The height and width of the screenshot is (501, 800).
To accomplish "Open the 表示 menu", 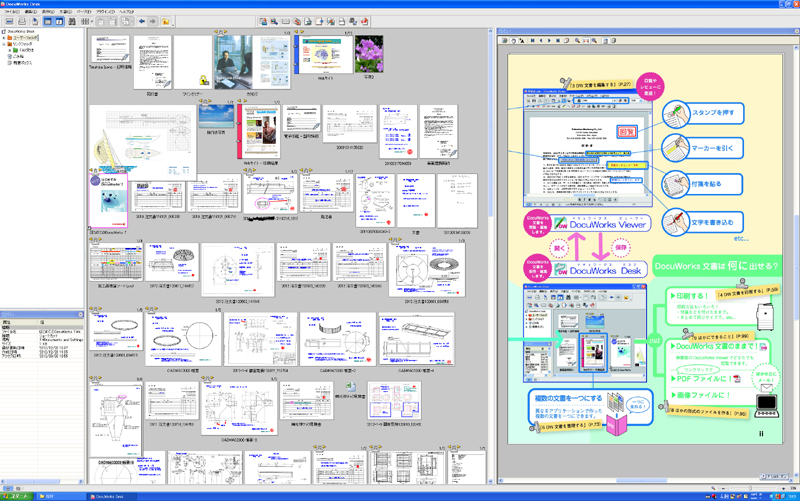I will 47,11.
